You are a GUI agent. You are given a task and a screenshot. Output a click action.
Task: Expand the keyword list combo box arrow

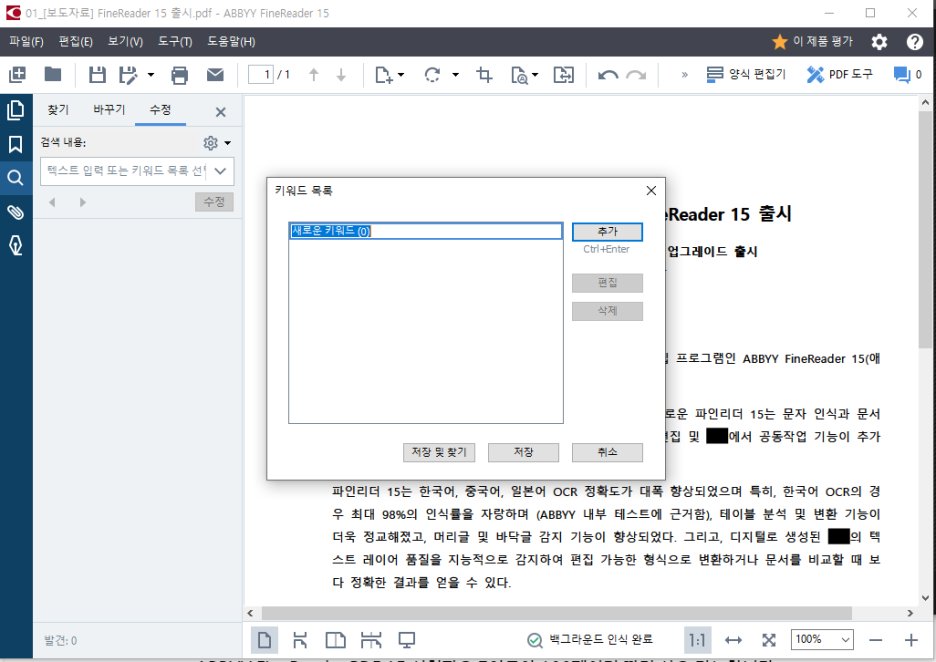(220, 171)
